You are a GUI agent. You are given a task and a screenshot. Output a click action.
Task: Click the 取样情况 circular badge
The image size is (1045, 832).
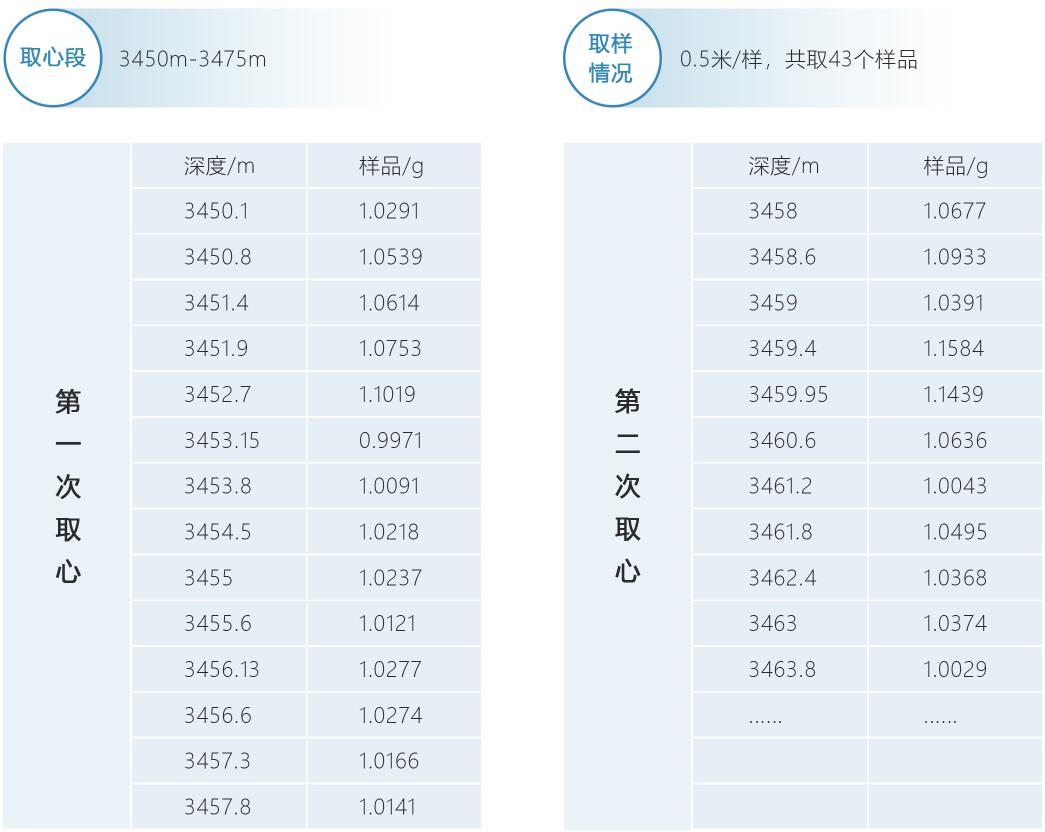click(610, 57)
